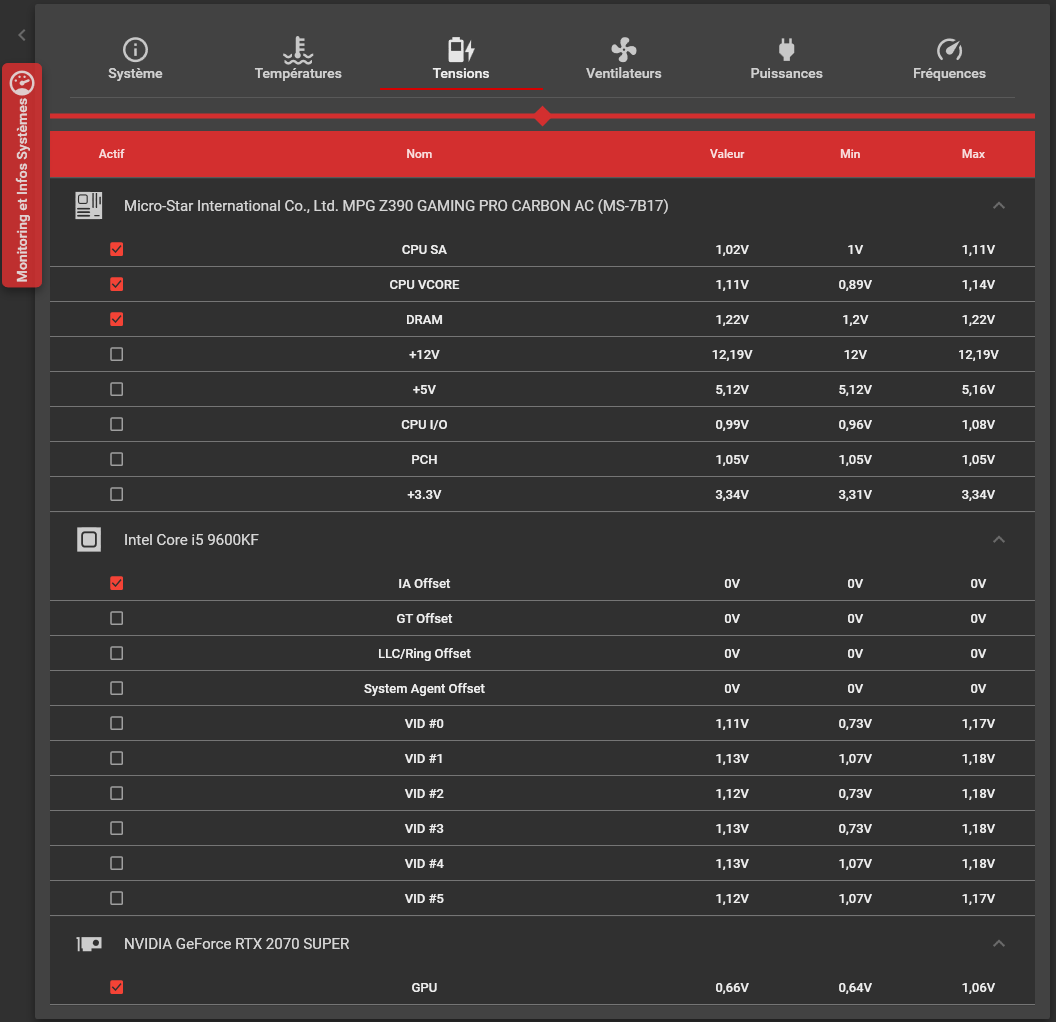
Task: Collapse the Micro-Star MPG Z390 motherboard section
Action: 999,205
